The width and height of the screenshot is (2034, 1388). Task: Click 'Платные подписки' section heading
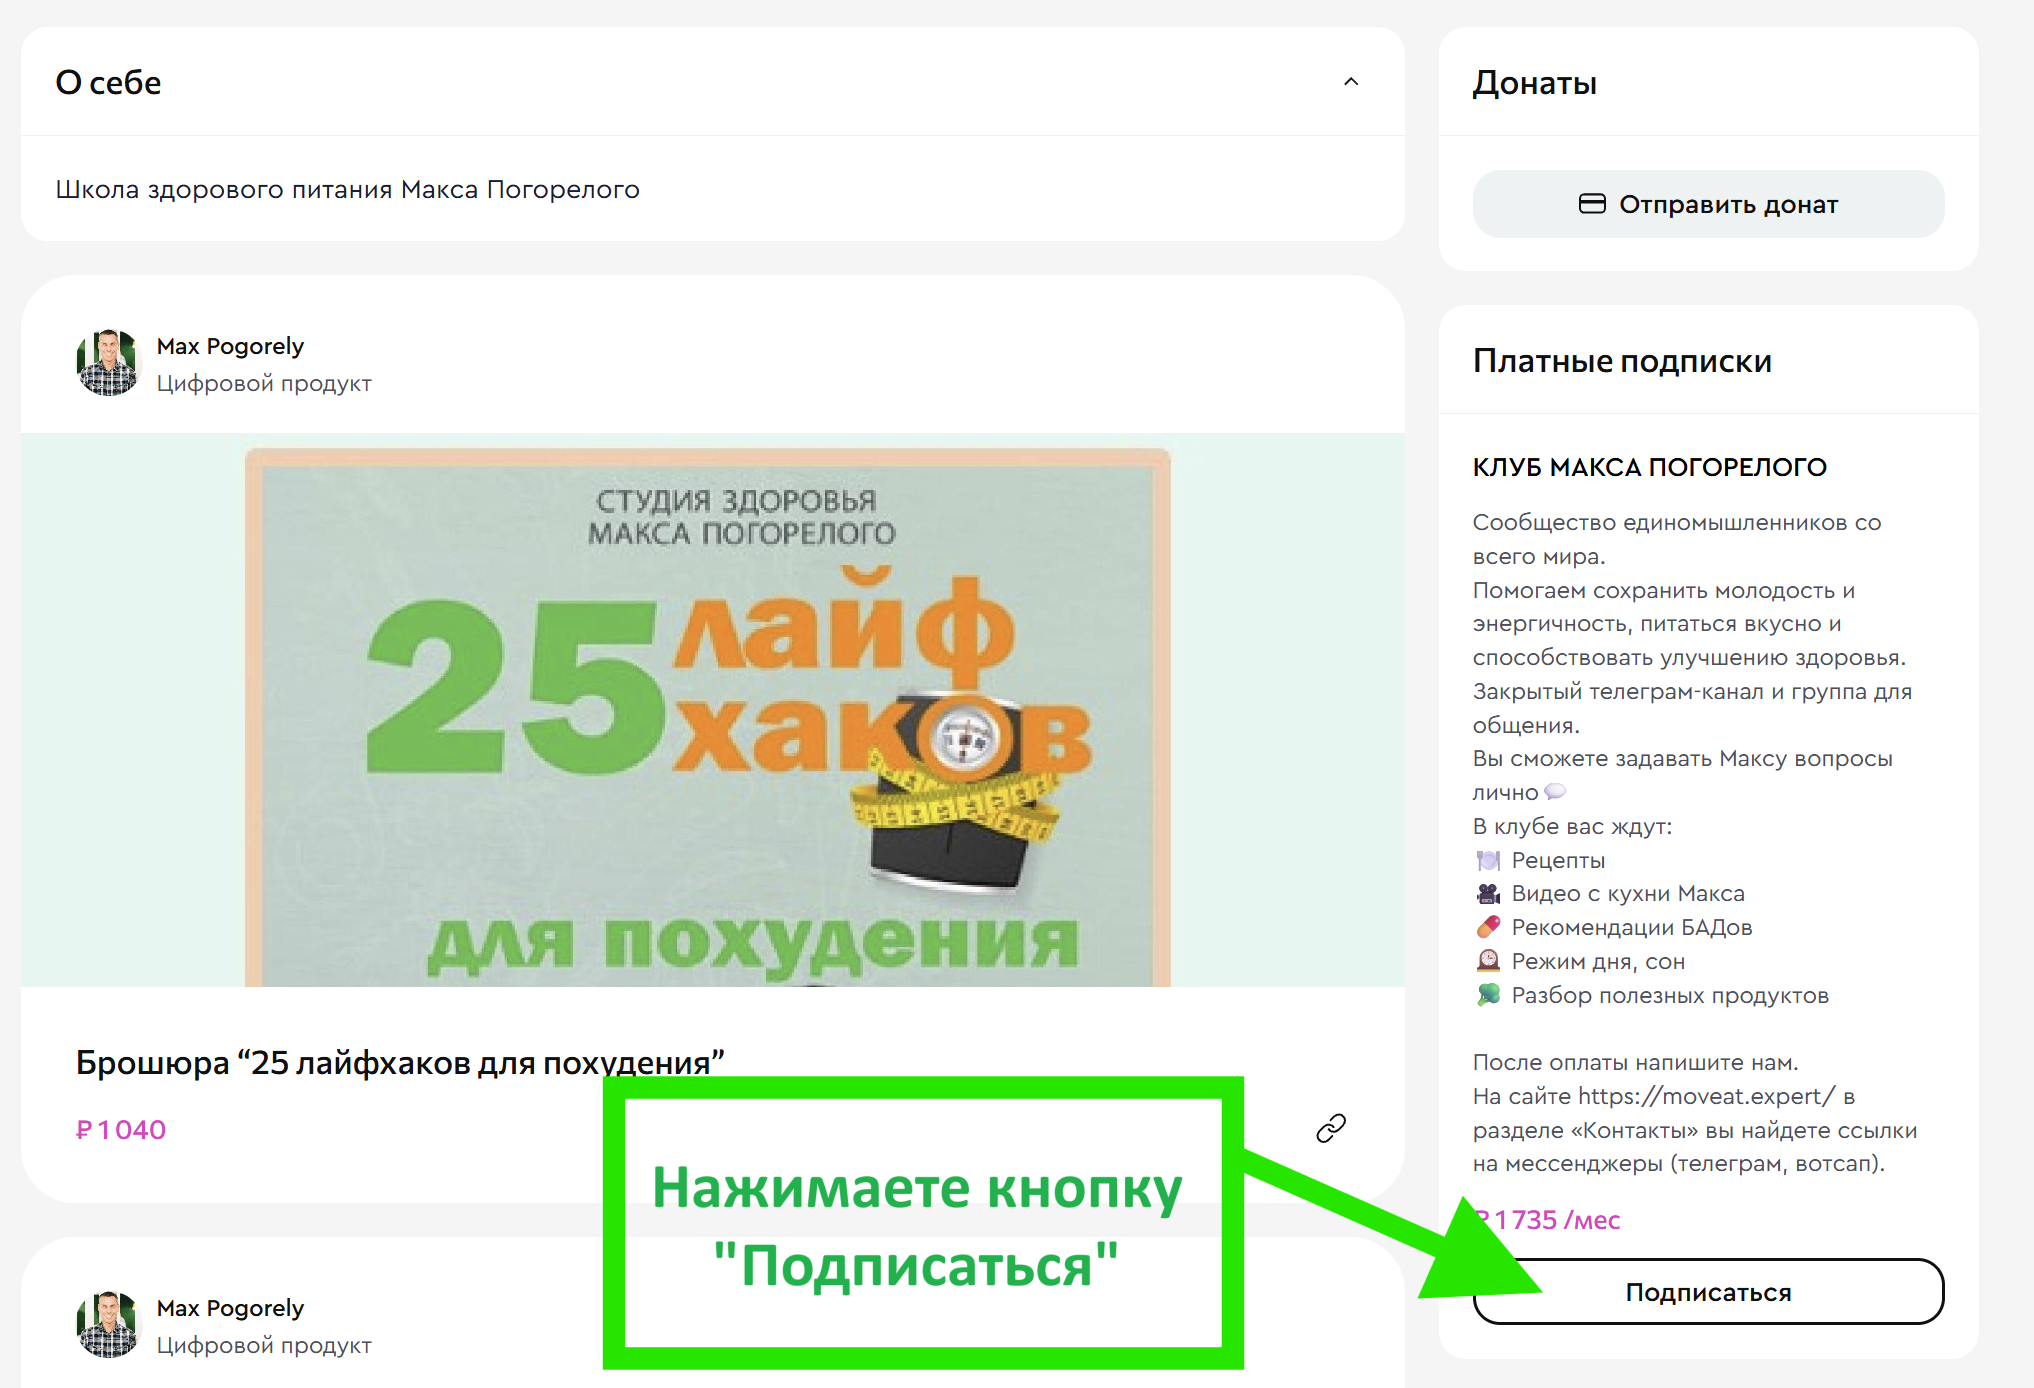point(1621,361)
